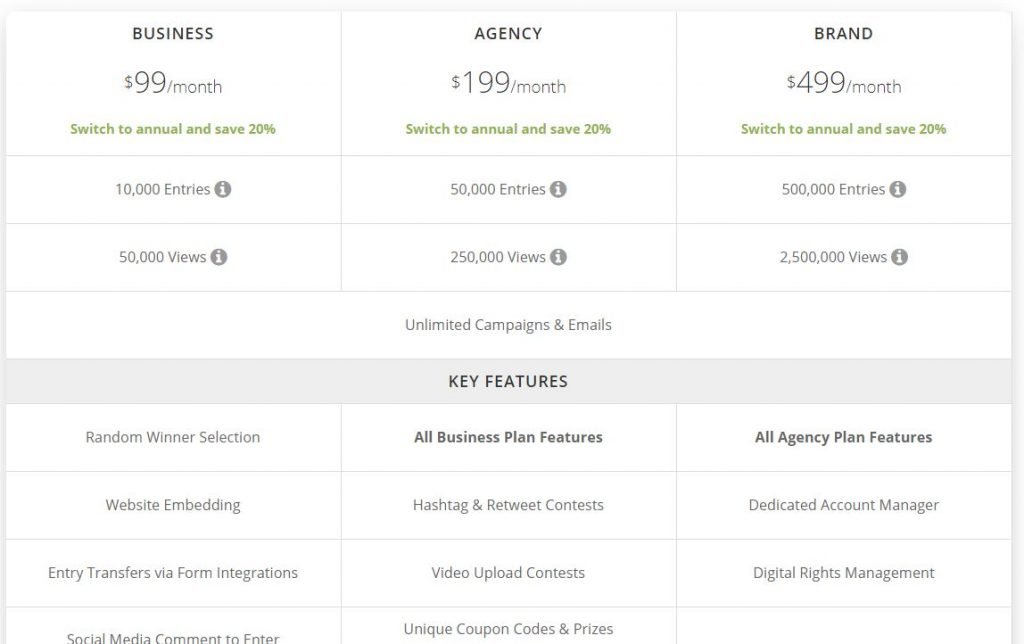Click info icon beside 10,000 Entries
Viewport: 1024px width, 644px height.
(223, 189)
